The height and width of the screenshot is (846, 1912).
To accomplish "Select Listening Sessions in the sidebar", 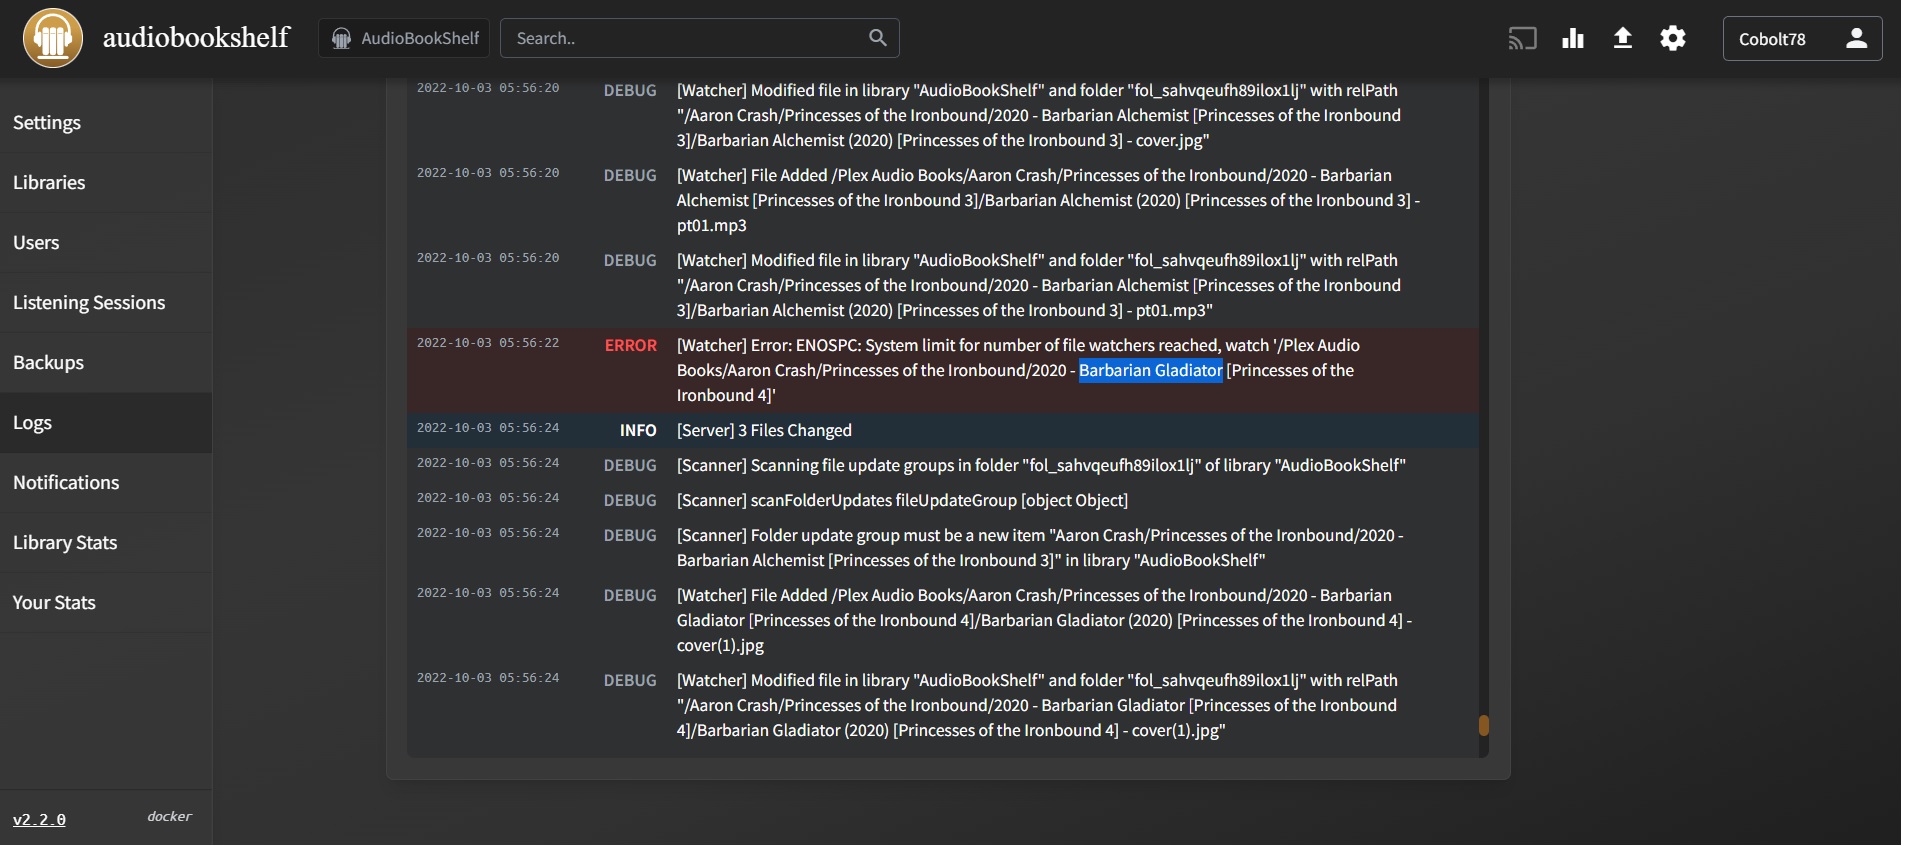I will (106, 303).
